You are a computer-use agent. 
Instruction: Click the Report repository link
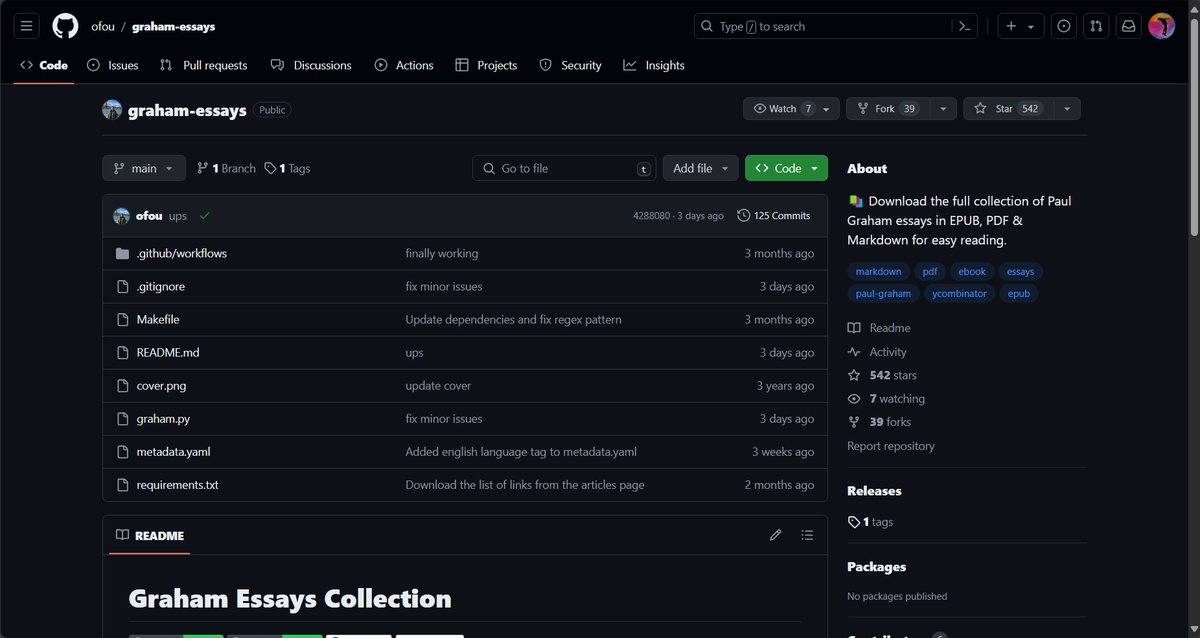coord(891,446)
